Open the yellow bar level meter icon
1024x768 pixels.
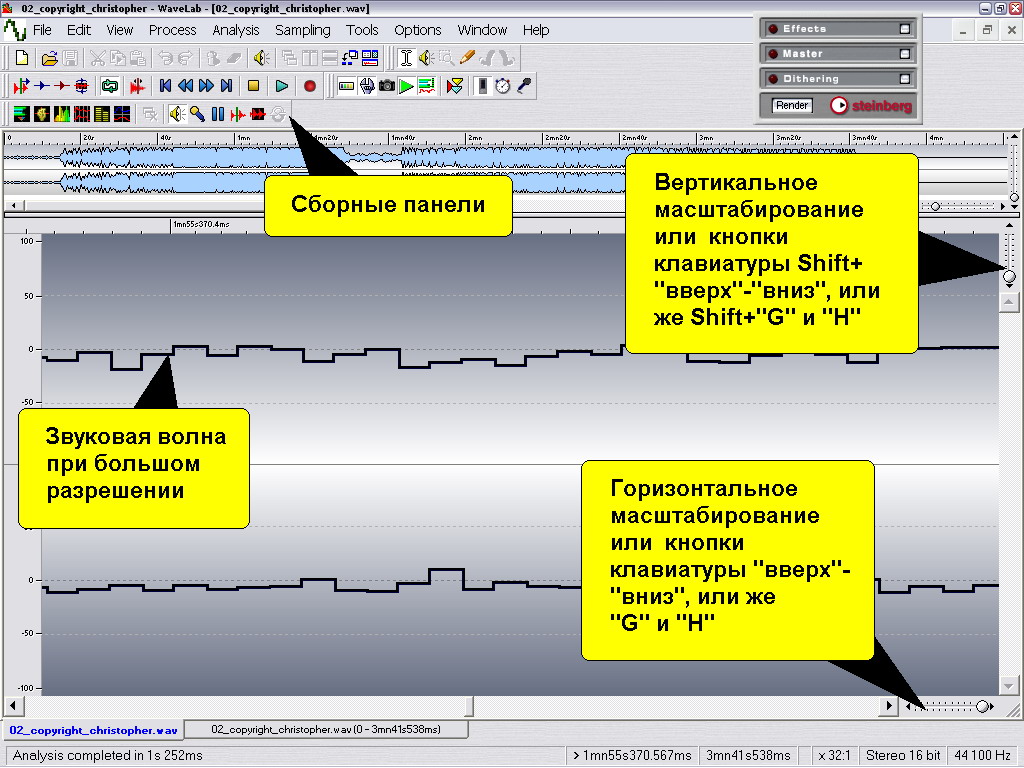tap(102, 114)
